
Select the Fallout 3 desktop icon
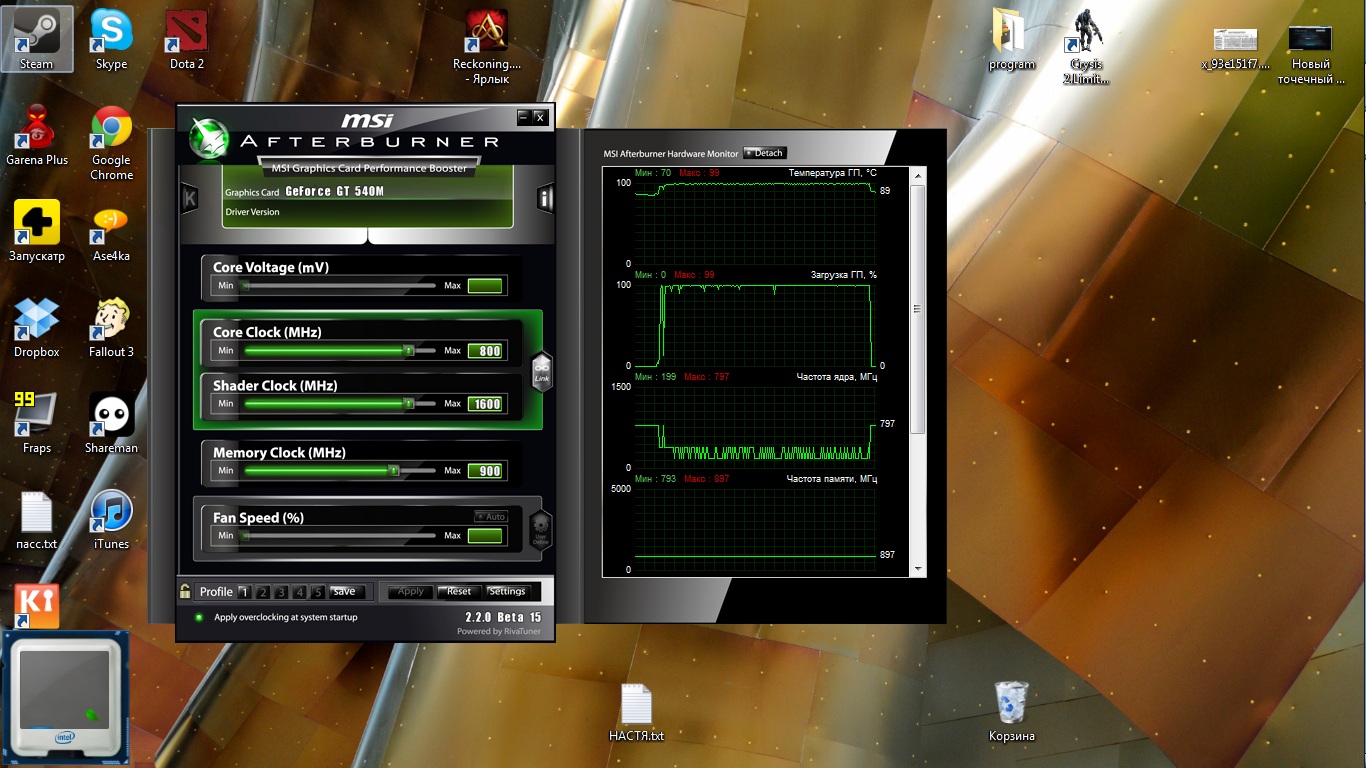(x=111, y=327)
